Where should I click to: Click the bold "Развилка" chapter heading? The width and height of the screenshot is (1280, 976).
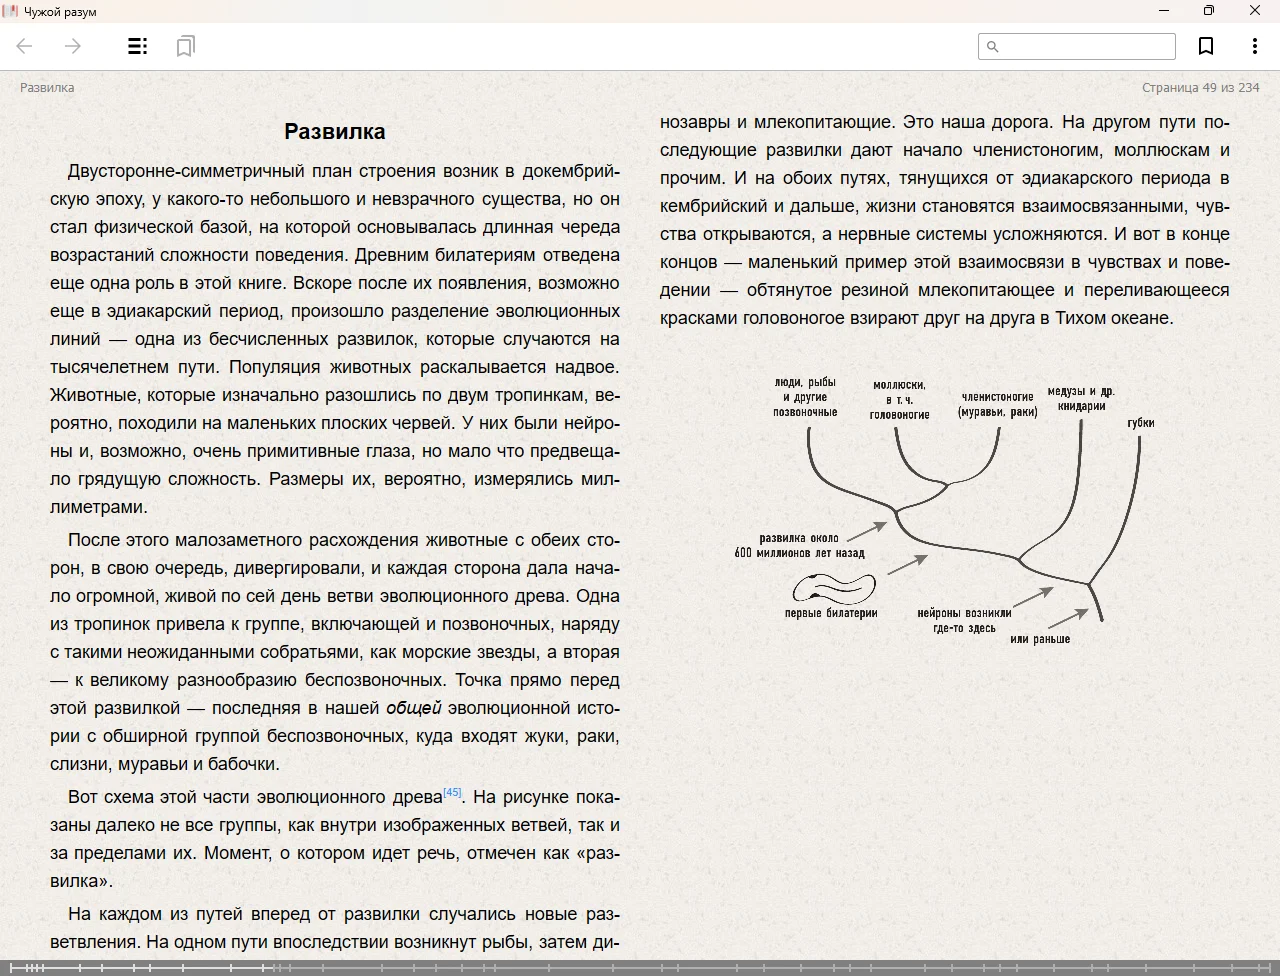[x=334, y=131]
